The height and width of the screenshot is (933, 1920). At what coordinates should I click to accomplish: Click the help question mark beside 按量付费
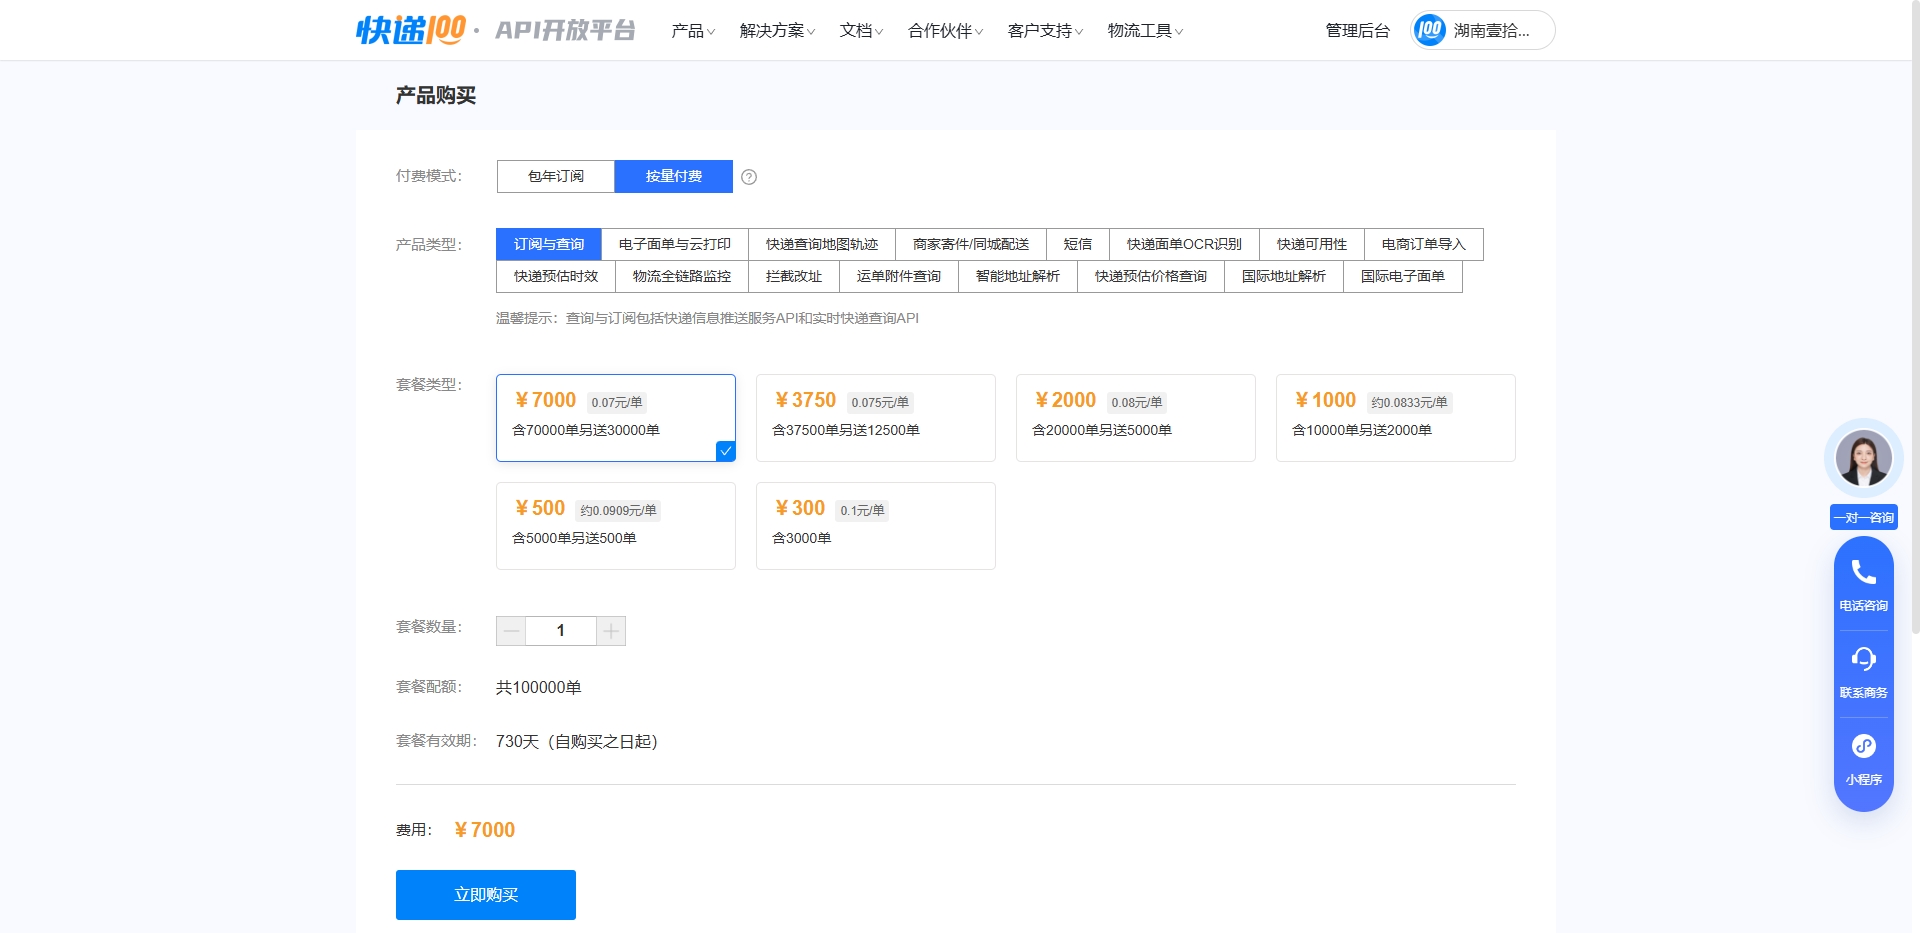click(x=750, y=176)
